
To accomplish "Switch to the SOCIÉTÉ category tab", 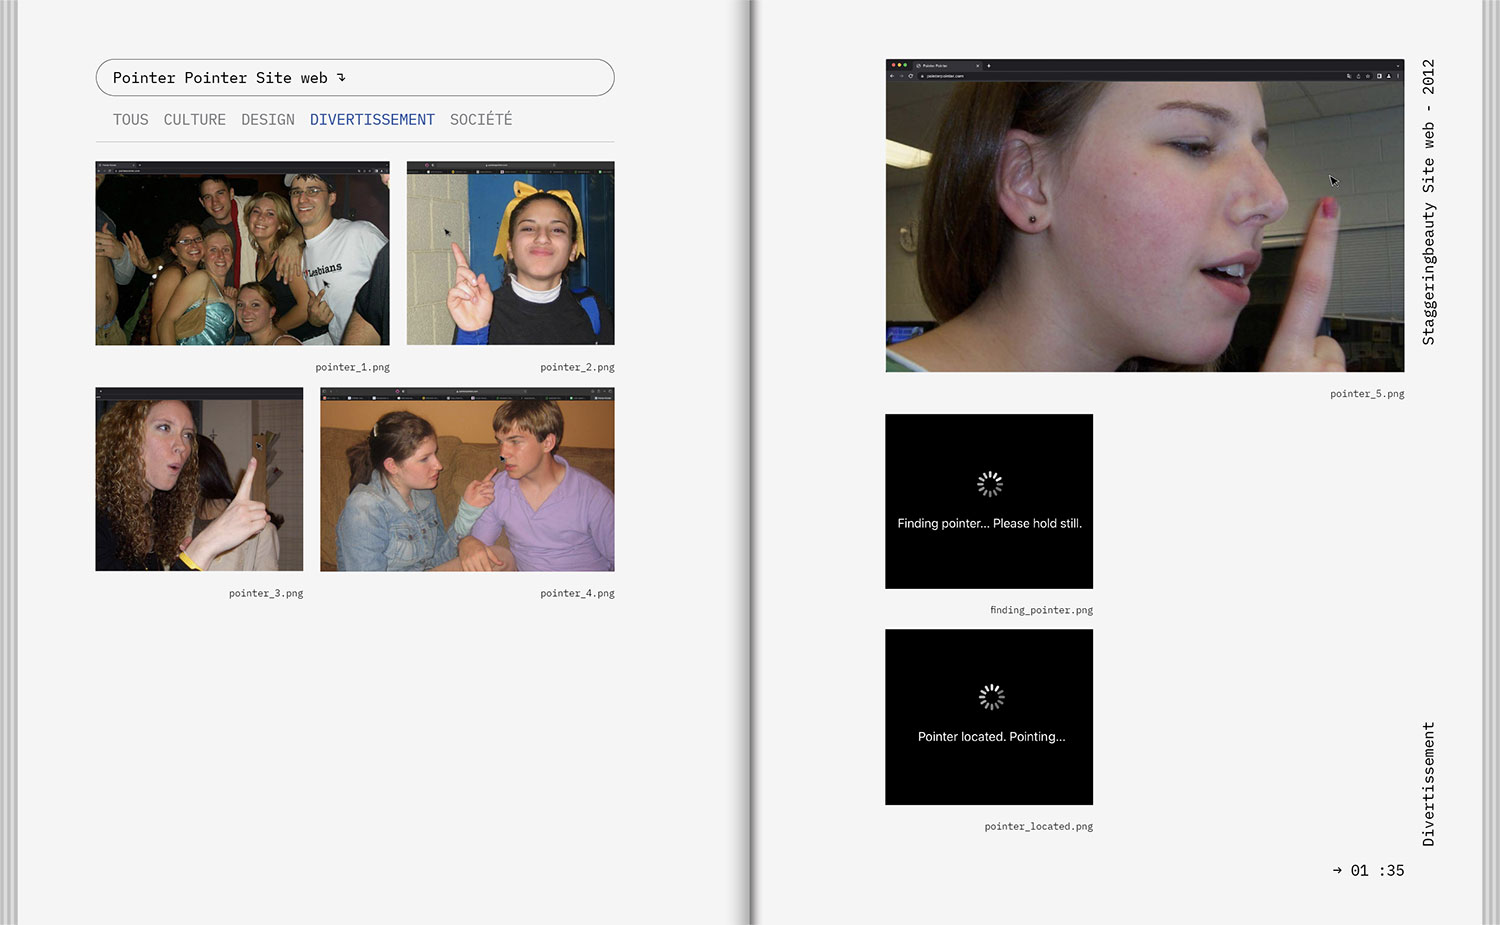I will click(x=480, y=119).
